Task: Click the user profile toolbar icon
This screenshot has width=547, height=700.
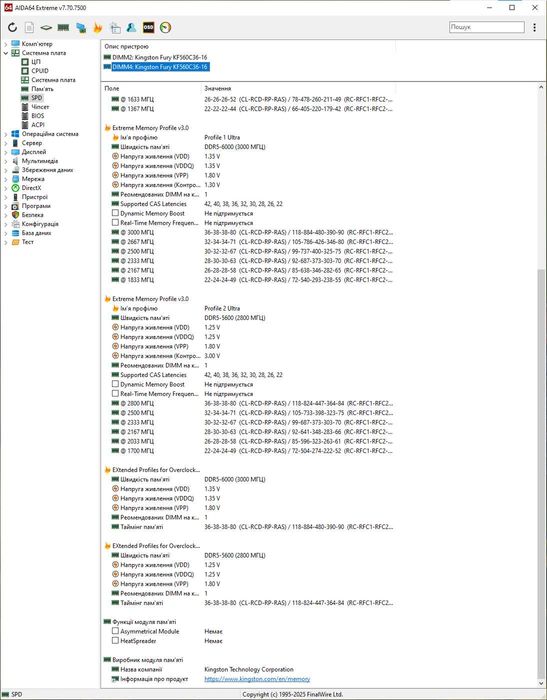Action: click(131, 27)
